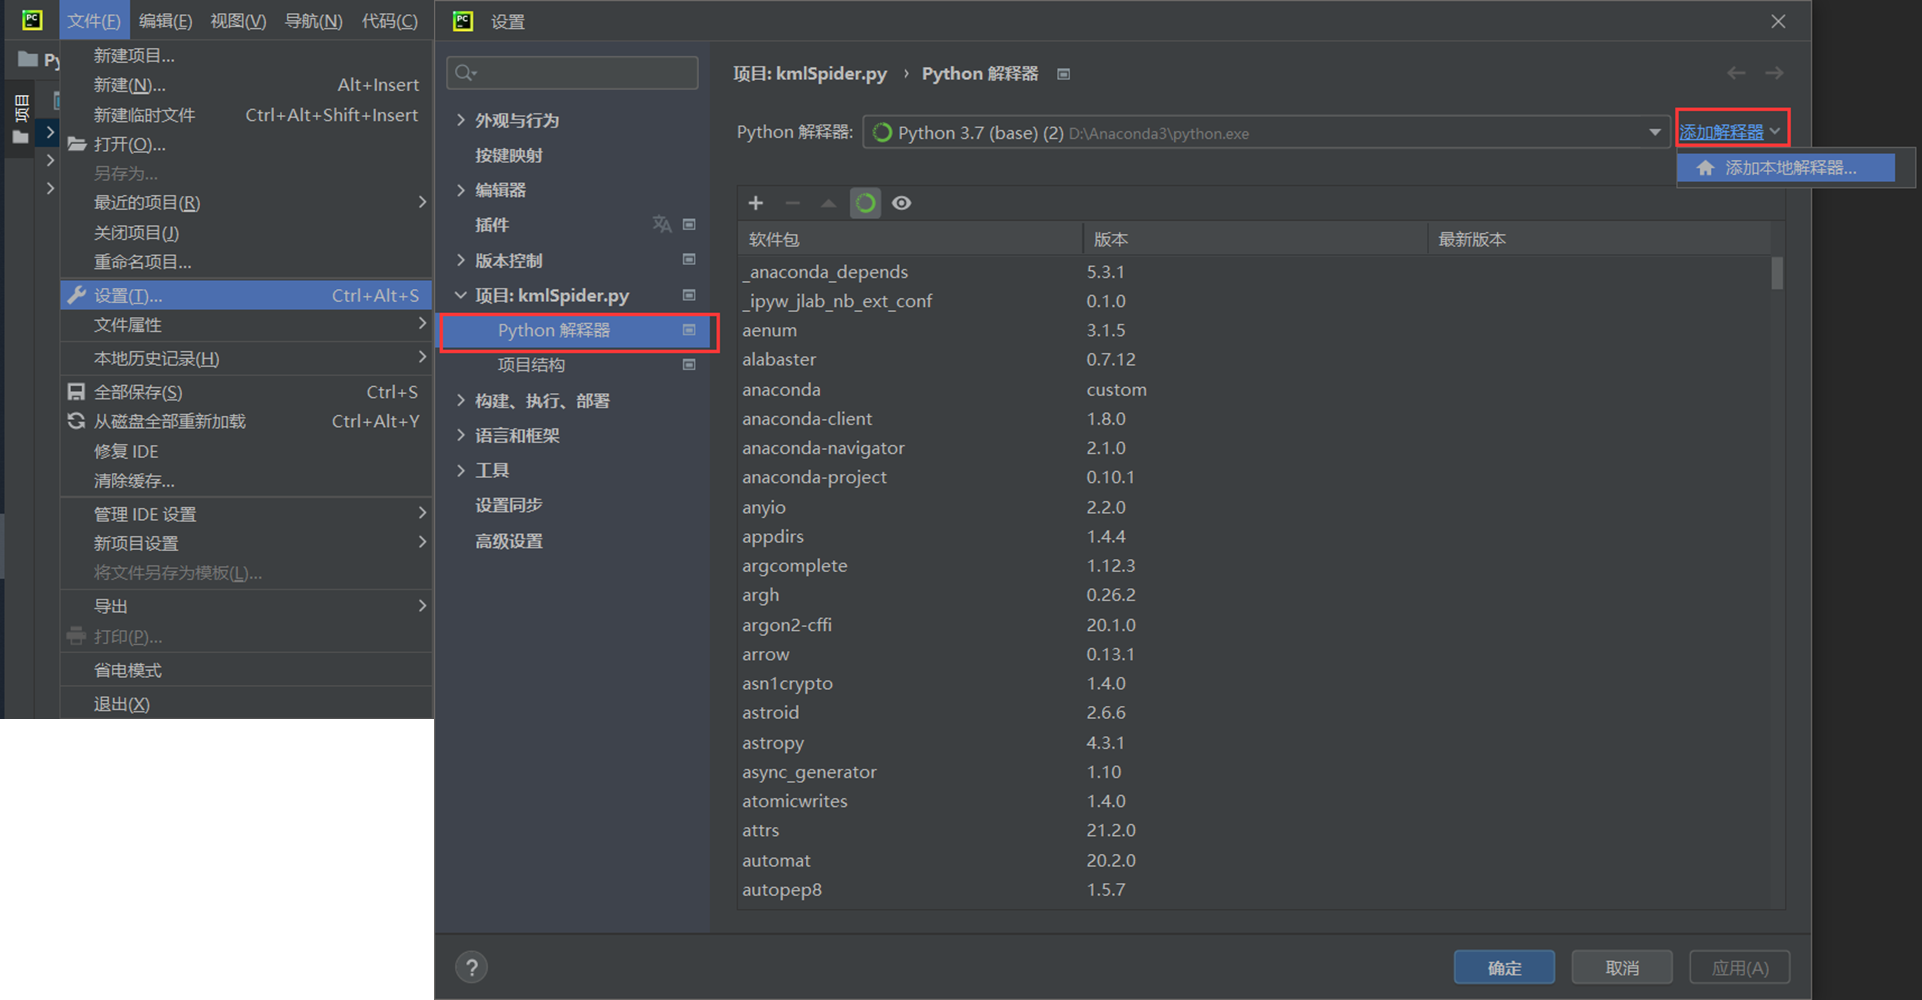This screenshot has height=1000, width=1922.
Task: Choose 设置(T)... from File menu
Action: (246, 295)
